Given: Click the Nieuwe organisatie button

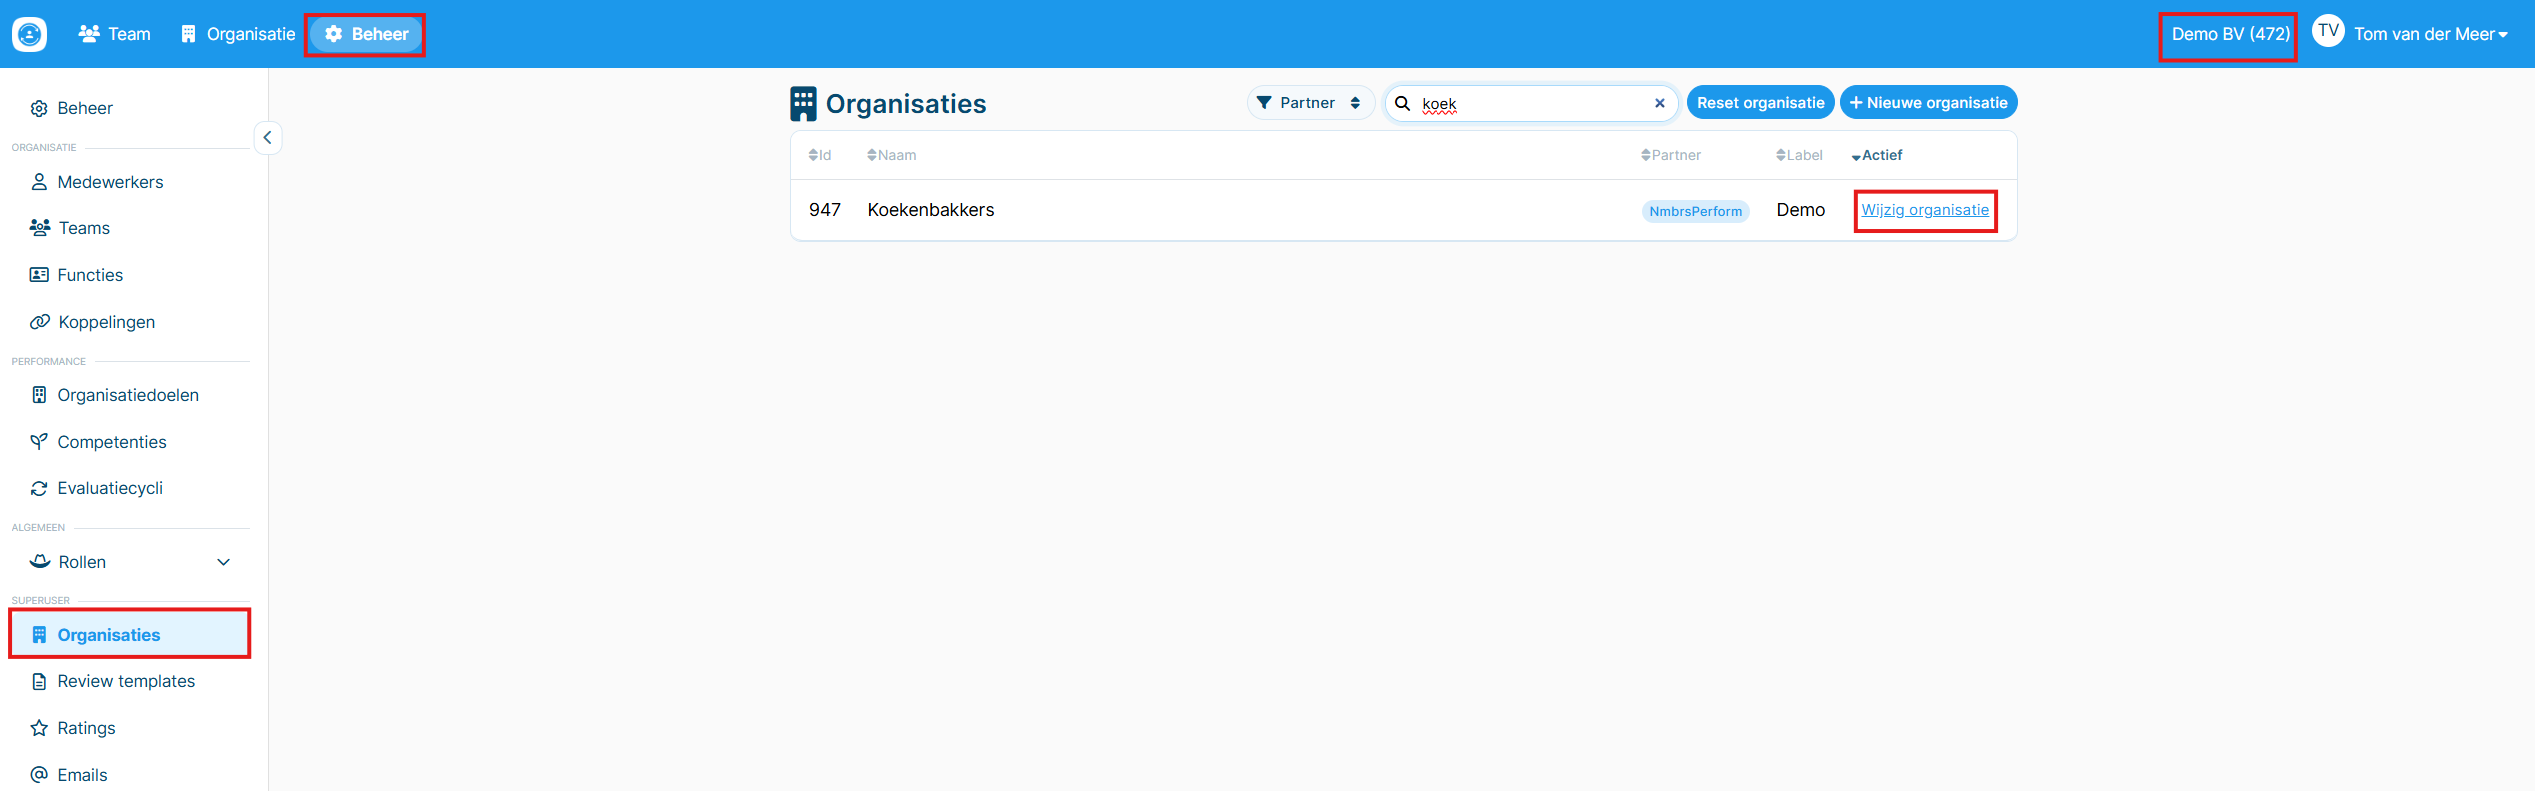Looking at the screenshot, I should tap(1928, 102).
